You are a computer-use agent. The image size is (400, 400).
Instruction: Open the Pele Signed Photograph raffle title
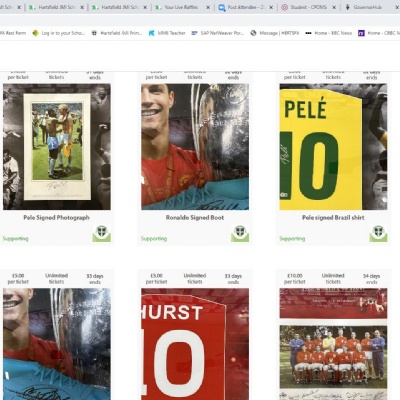tap(56, 218)
